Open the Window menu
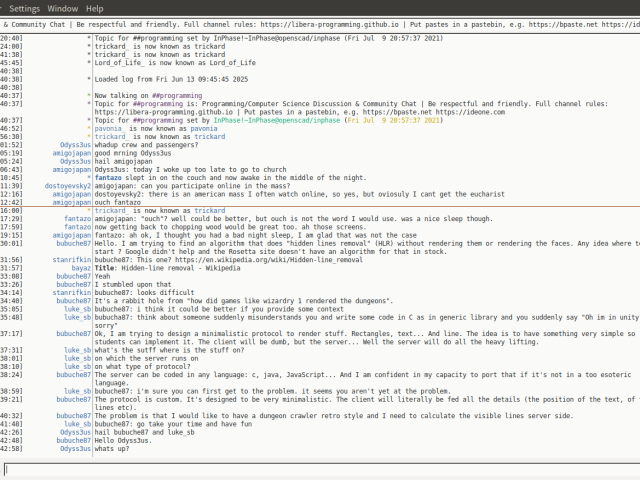Viewport: 640px width, 480px height. click(62, 8)
